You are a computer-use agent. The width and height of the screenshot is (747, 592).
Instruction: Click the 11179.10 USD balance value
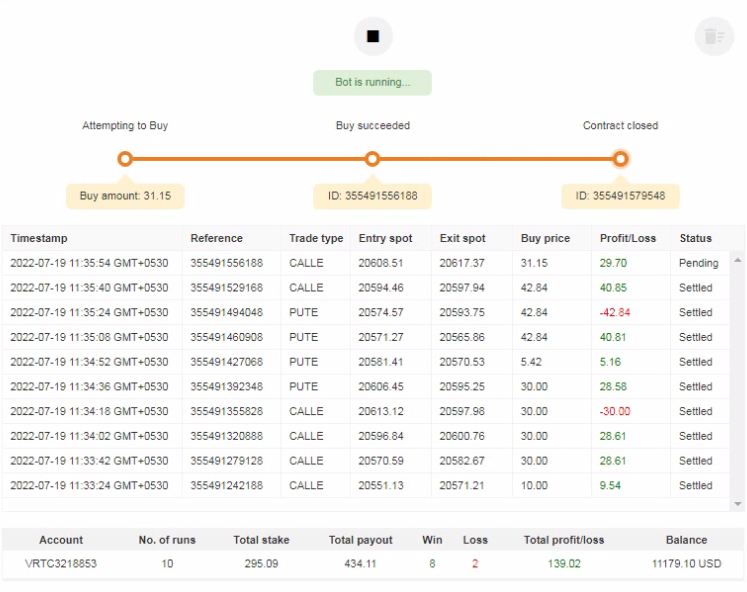pos(686,564)
